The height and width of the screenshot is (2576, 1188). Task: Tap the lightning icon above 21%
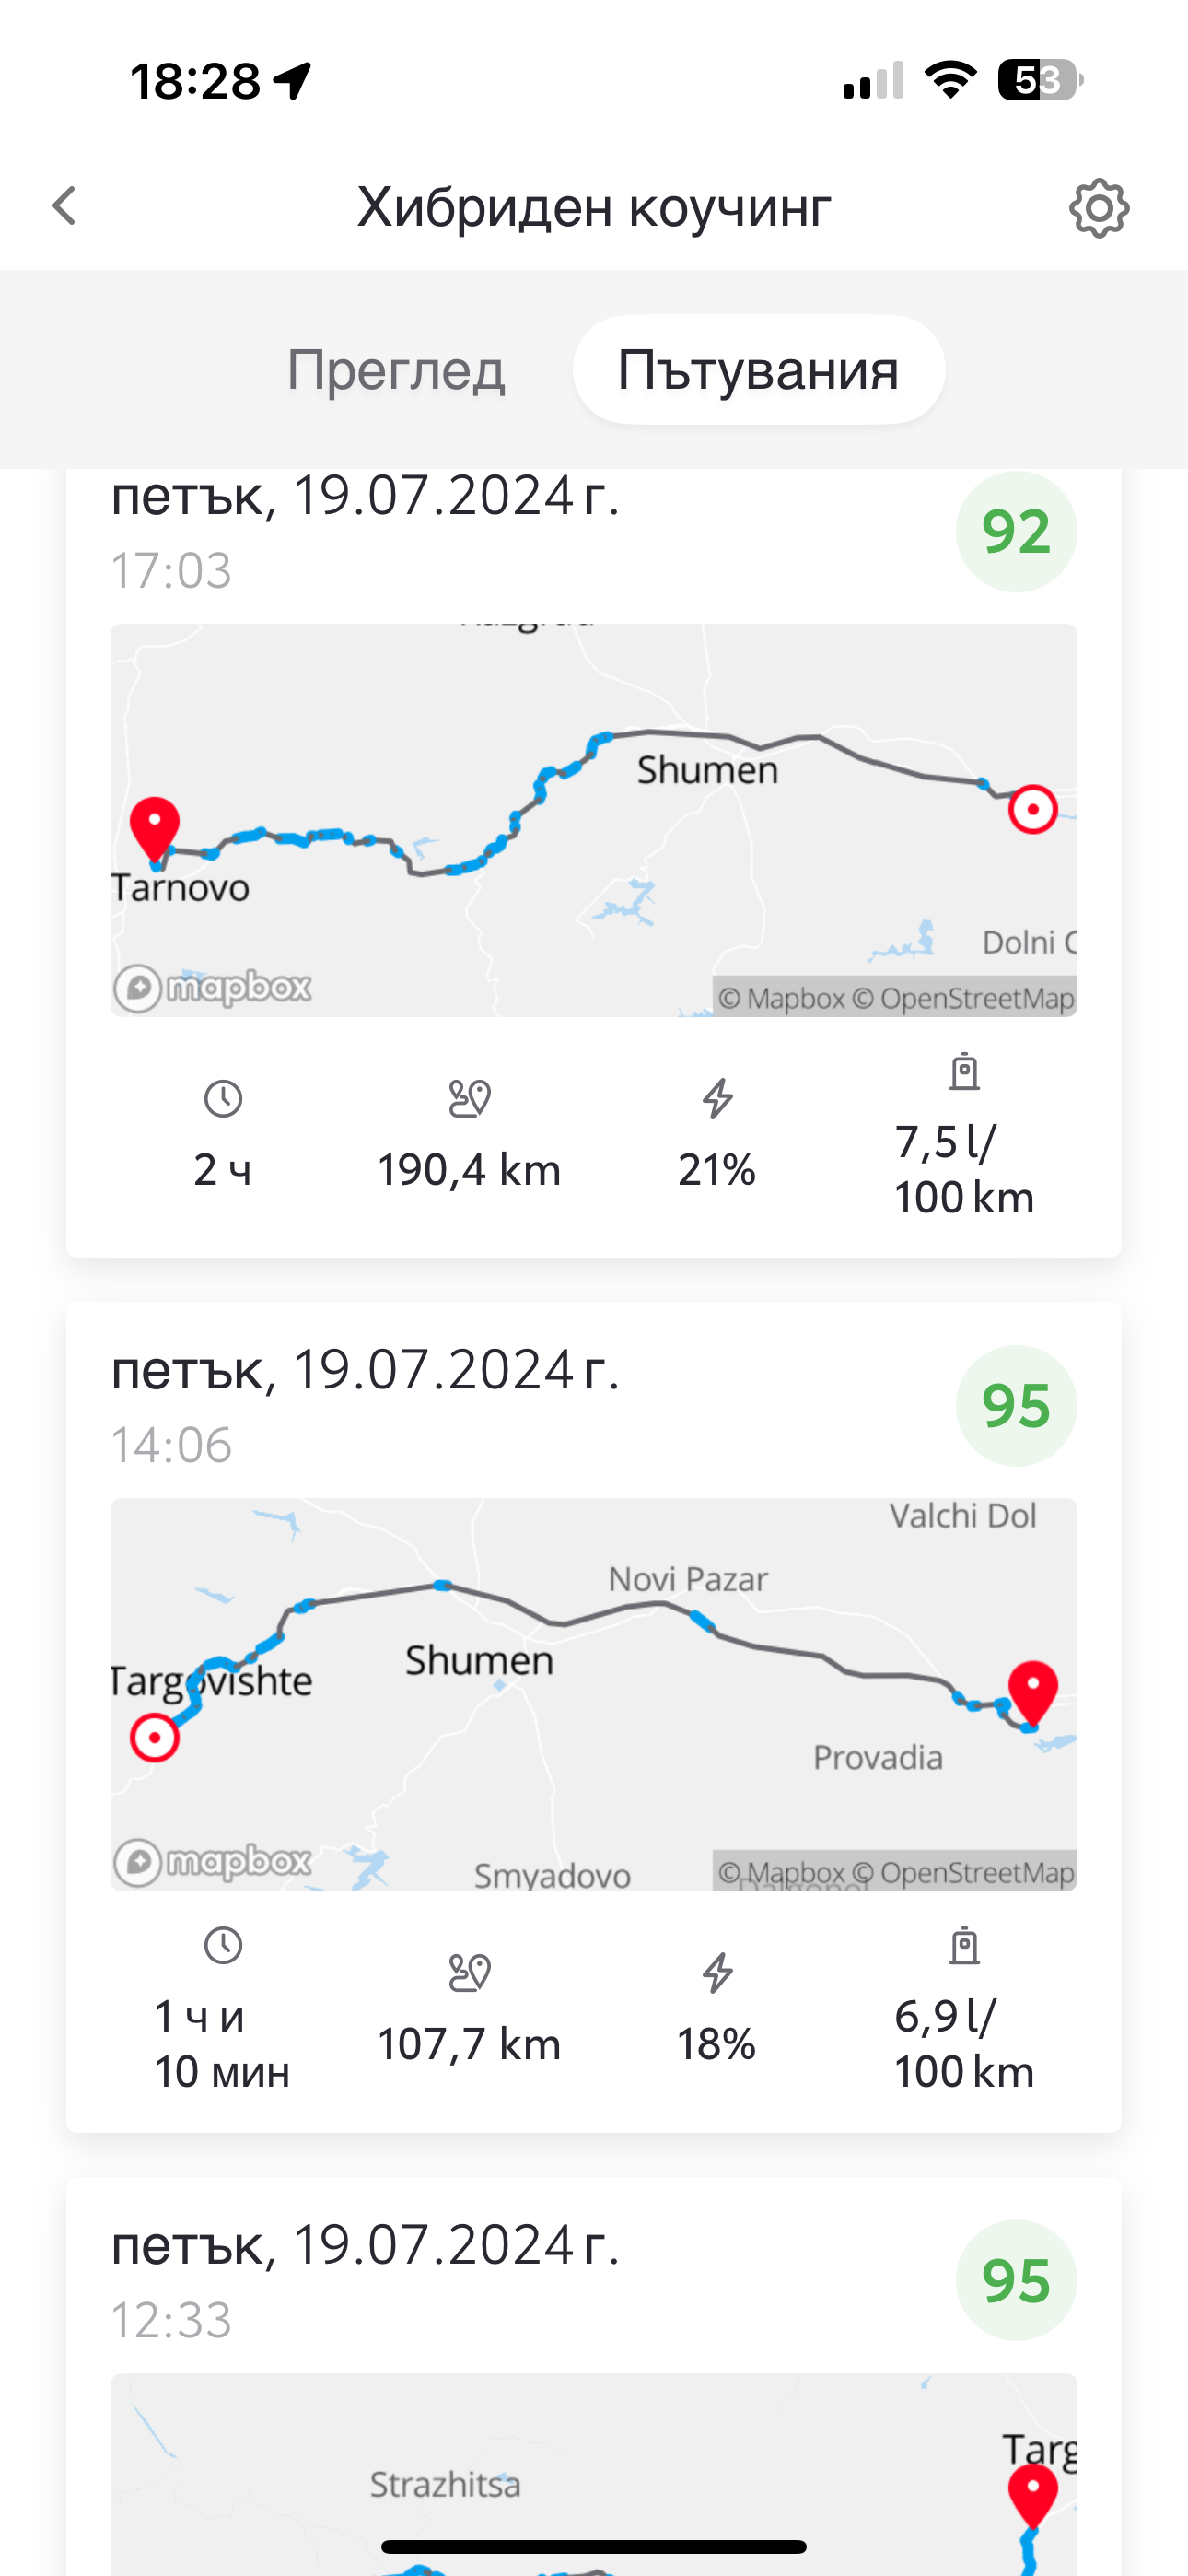point(717,1099)
